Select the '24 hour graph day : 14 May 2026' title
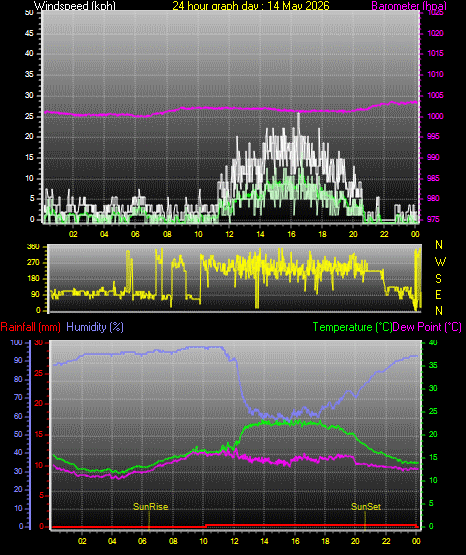The width and height of the screenshot is (466, 555). click(251, 6)
